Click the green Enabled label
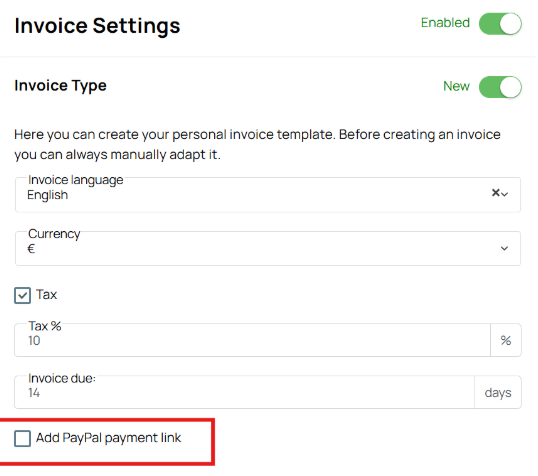Viewport: 538px width, 476px height. [x=445, y=23]
